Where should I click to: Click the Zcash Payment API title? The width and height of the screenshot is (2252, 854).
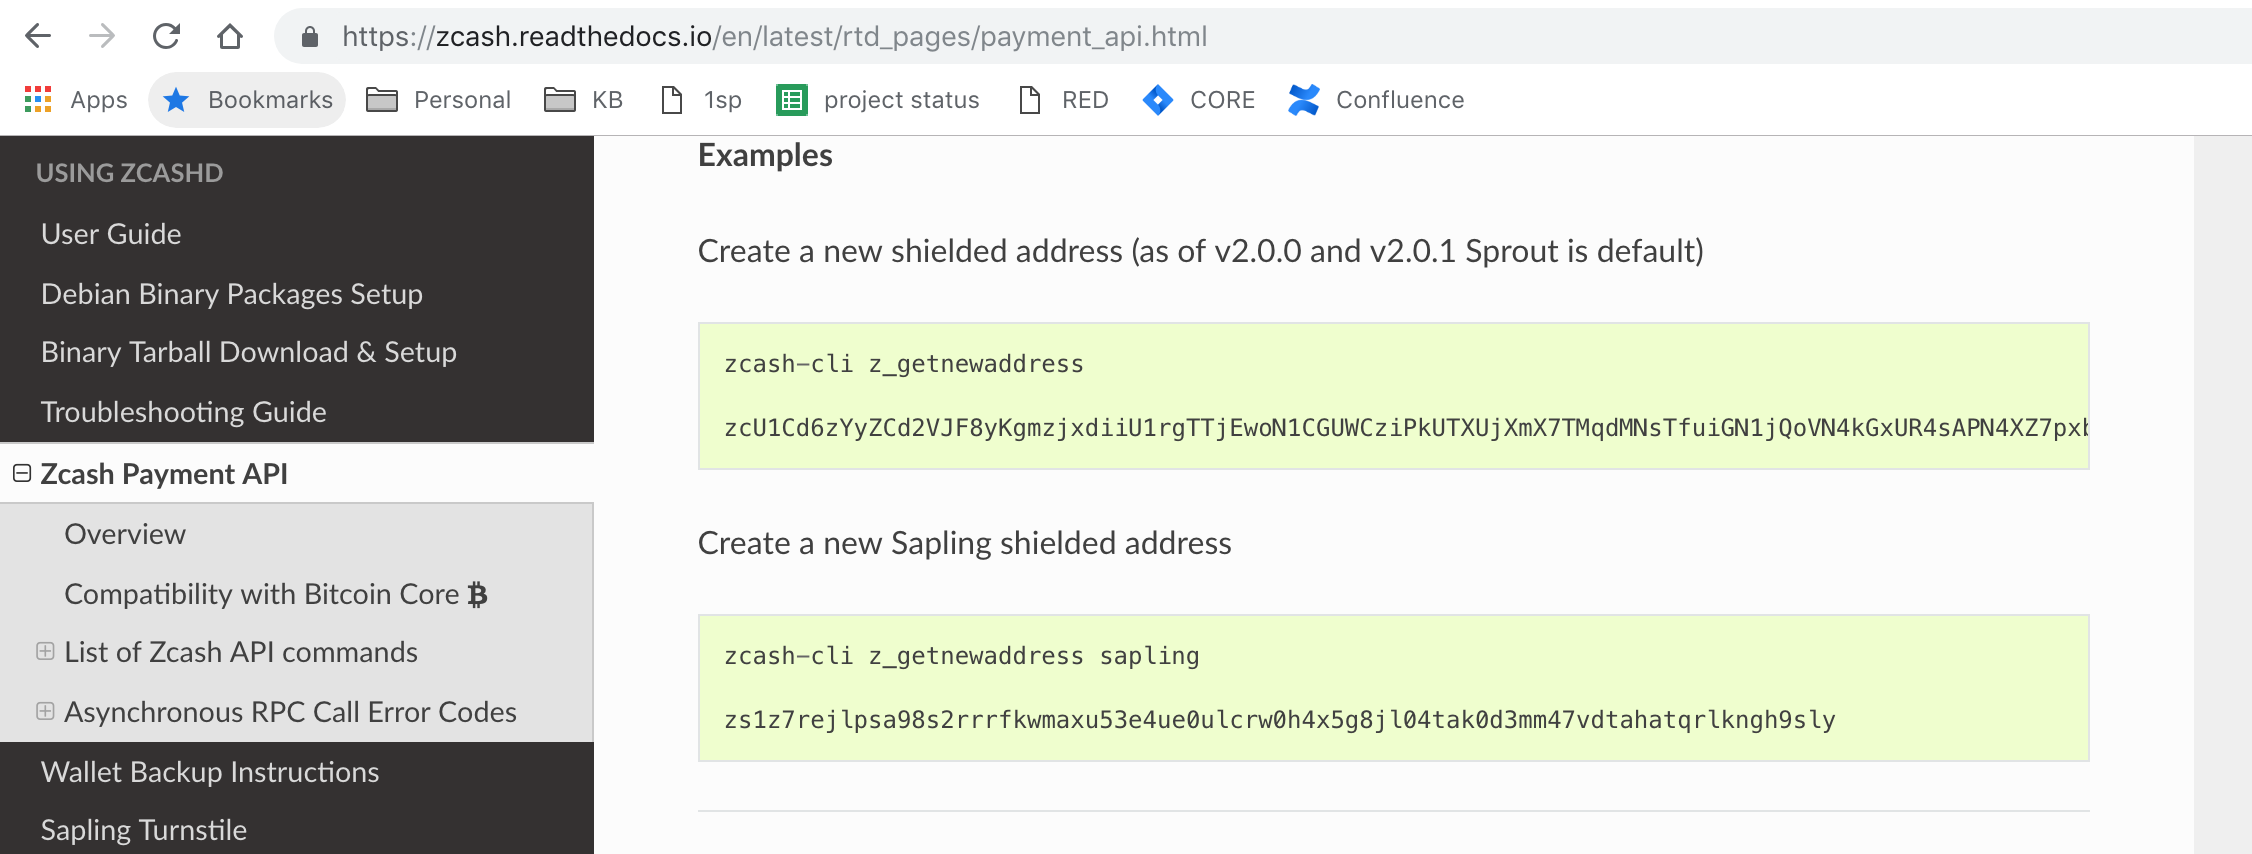coord(164,473)
